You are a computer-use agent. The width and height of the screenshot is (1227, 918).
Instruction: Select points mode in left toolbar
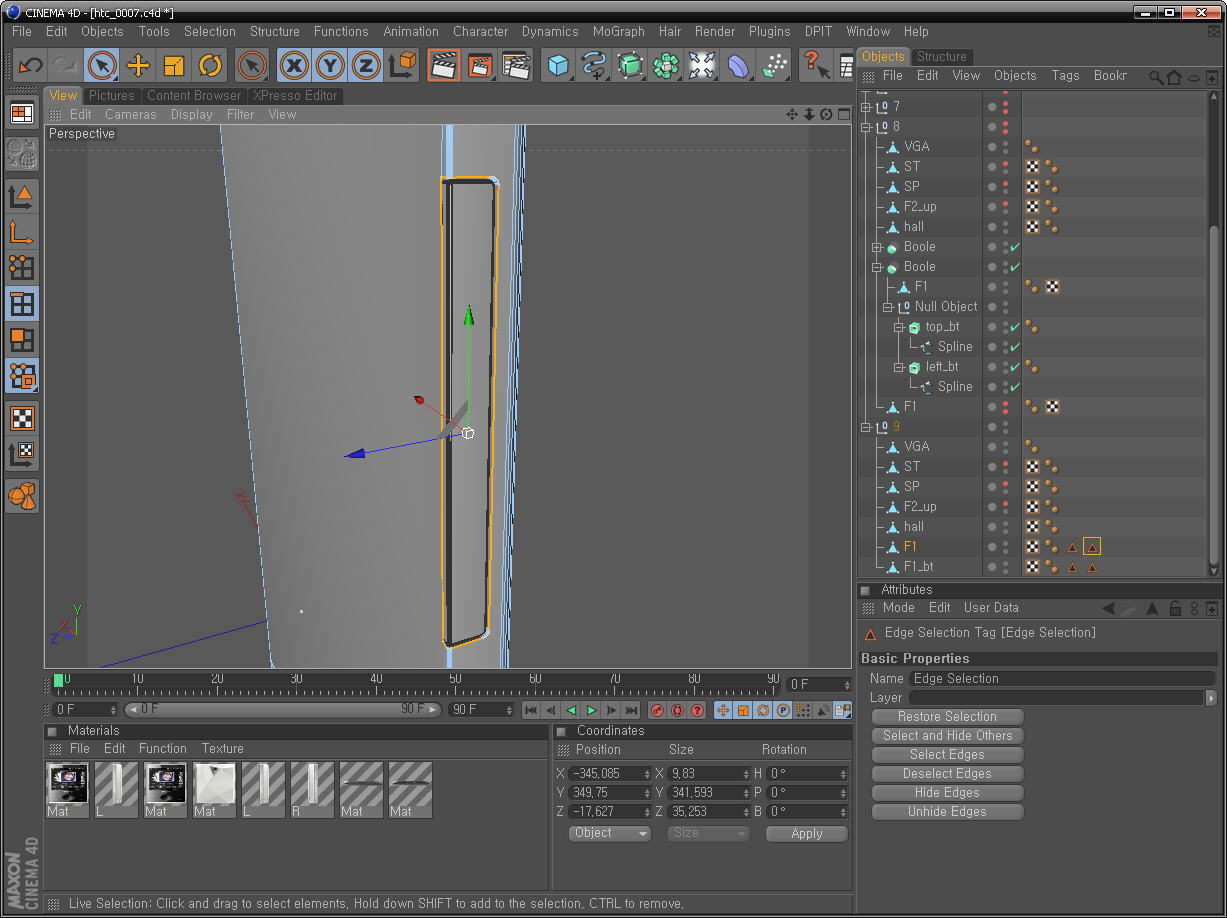pos(22,267)
